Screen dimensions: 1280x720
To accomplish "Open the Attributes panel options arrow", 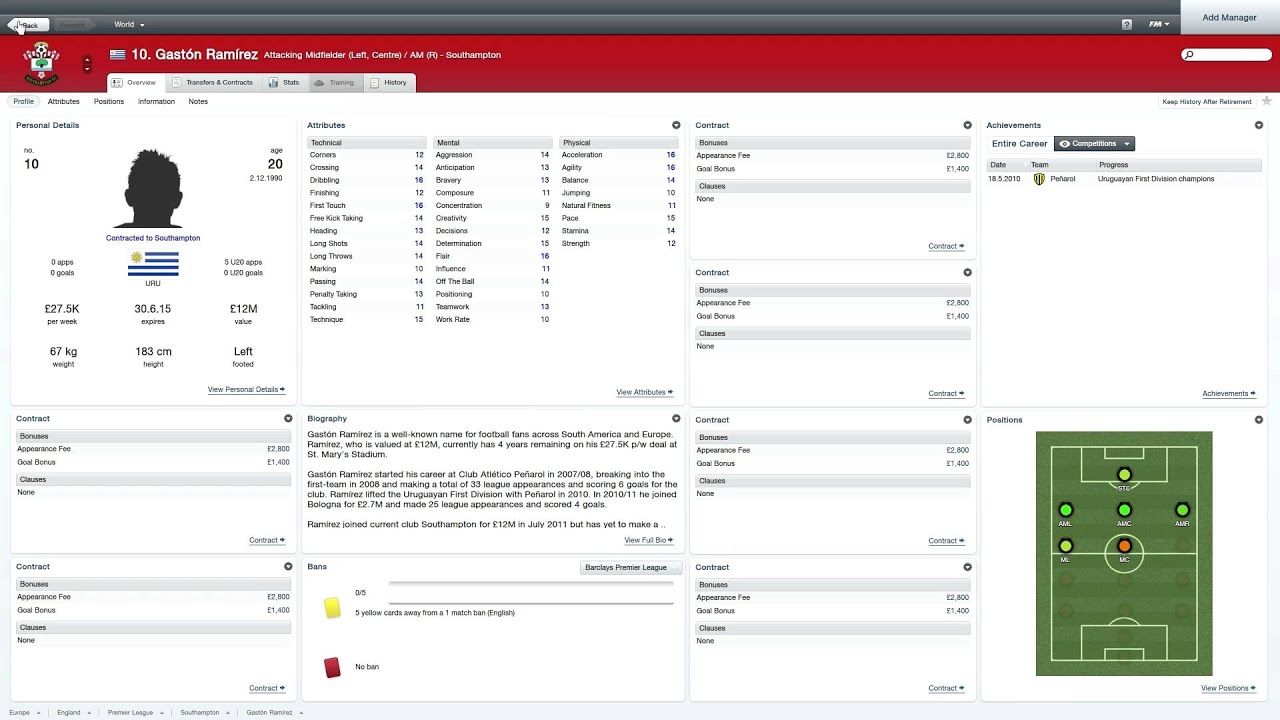I will coord(676,125).
